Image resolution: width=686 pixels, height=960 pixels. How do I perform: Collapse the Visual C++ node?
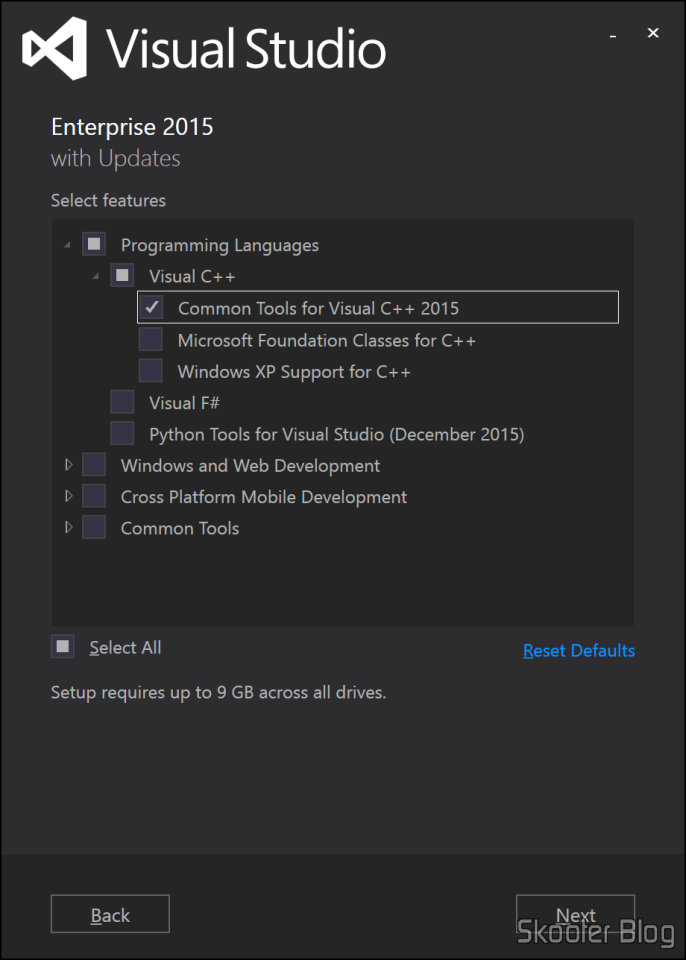[95, 275]
